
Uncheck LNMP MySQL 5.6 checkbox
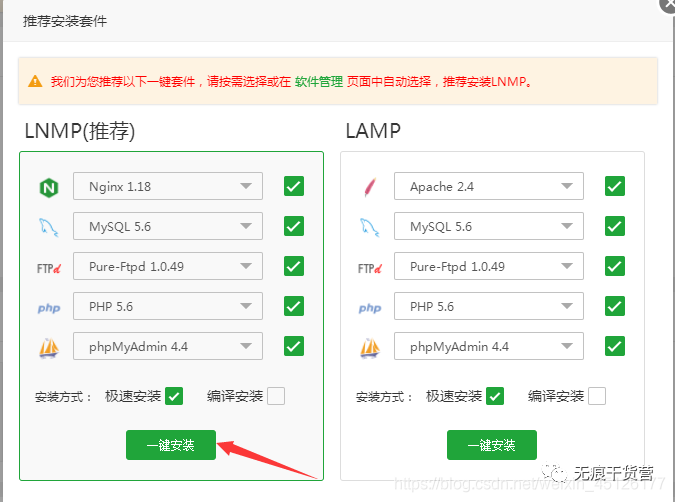tap(294, 226)
